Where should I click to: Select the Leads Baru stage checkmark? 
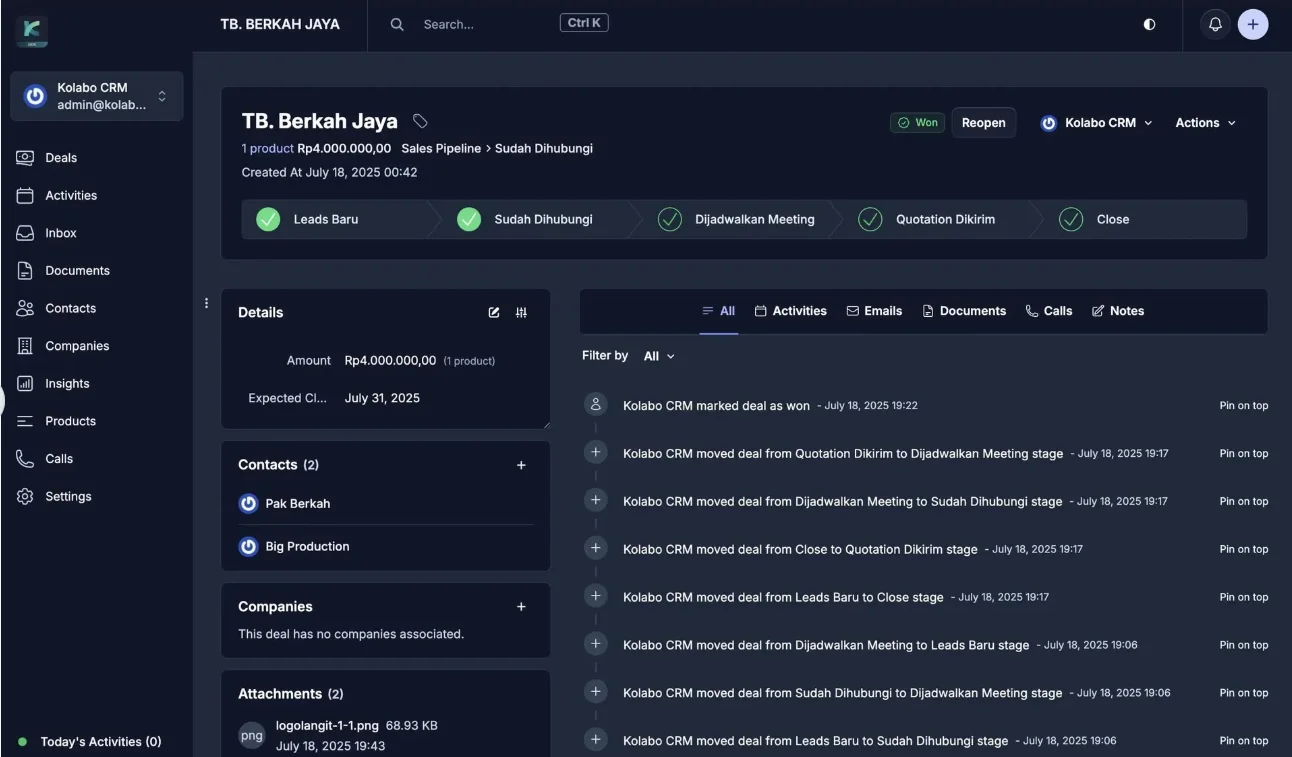[268, 219]
